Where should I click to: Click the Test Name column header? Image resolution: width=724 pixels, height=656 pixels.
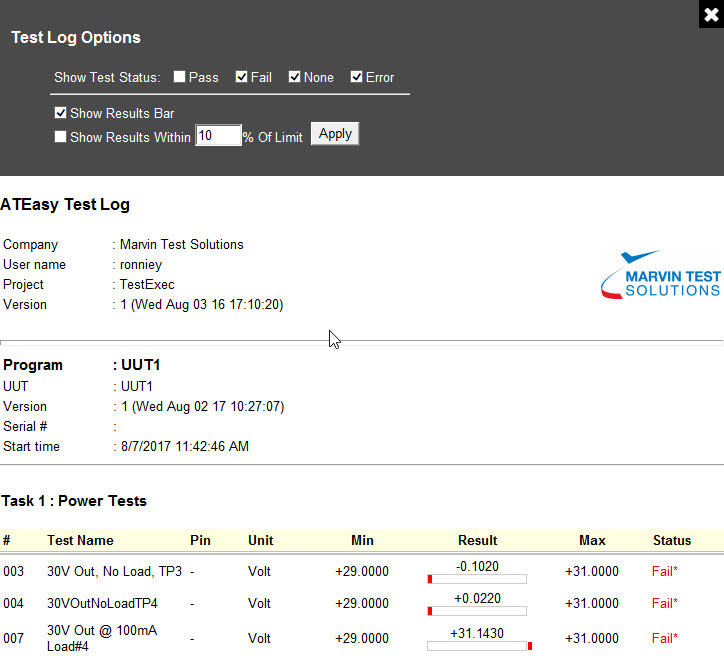[x=80, y=540]
